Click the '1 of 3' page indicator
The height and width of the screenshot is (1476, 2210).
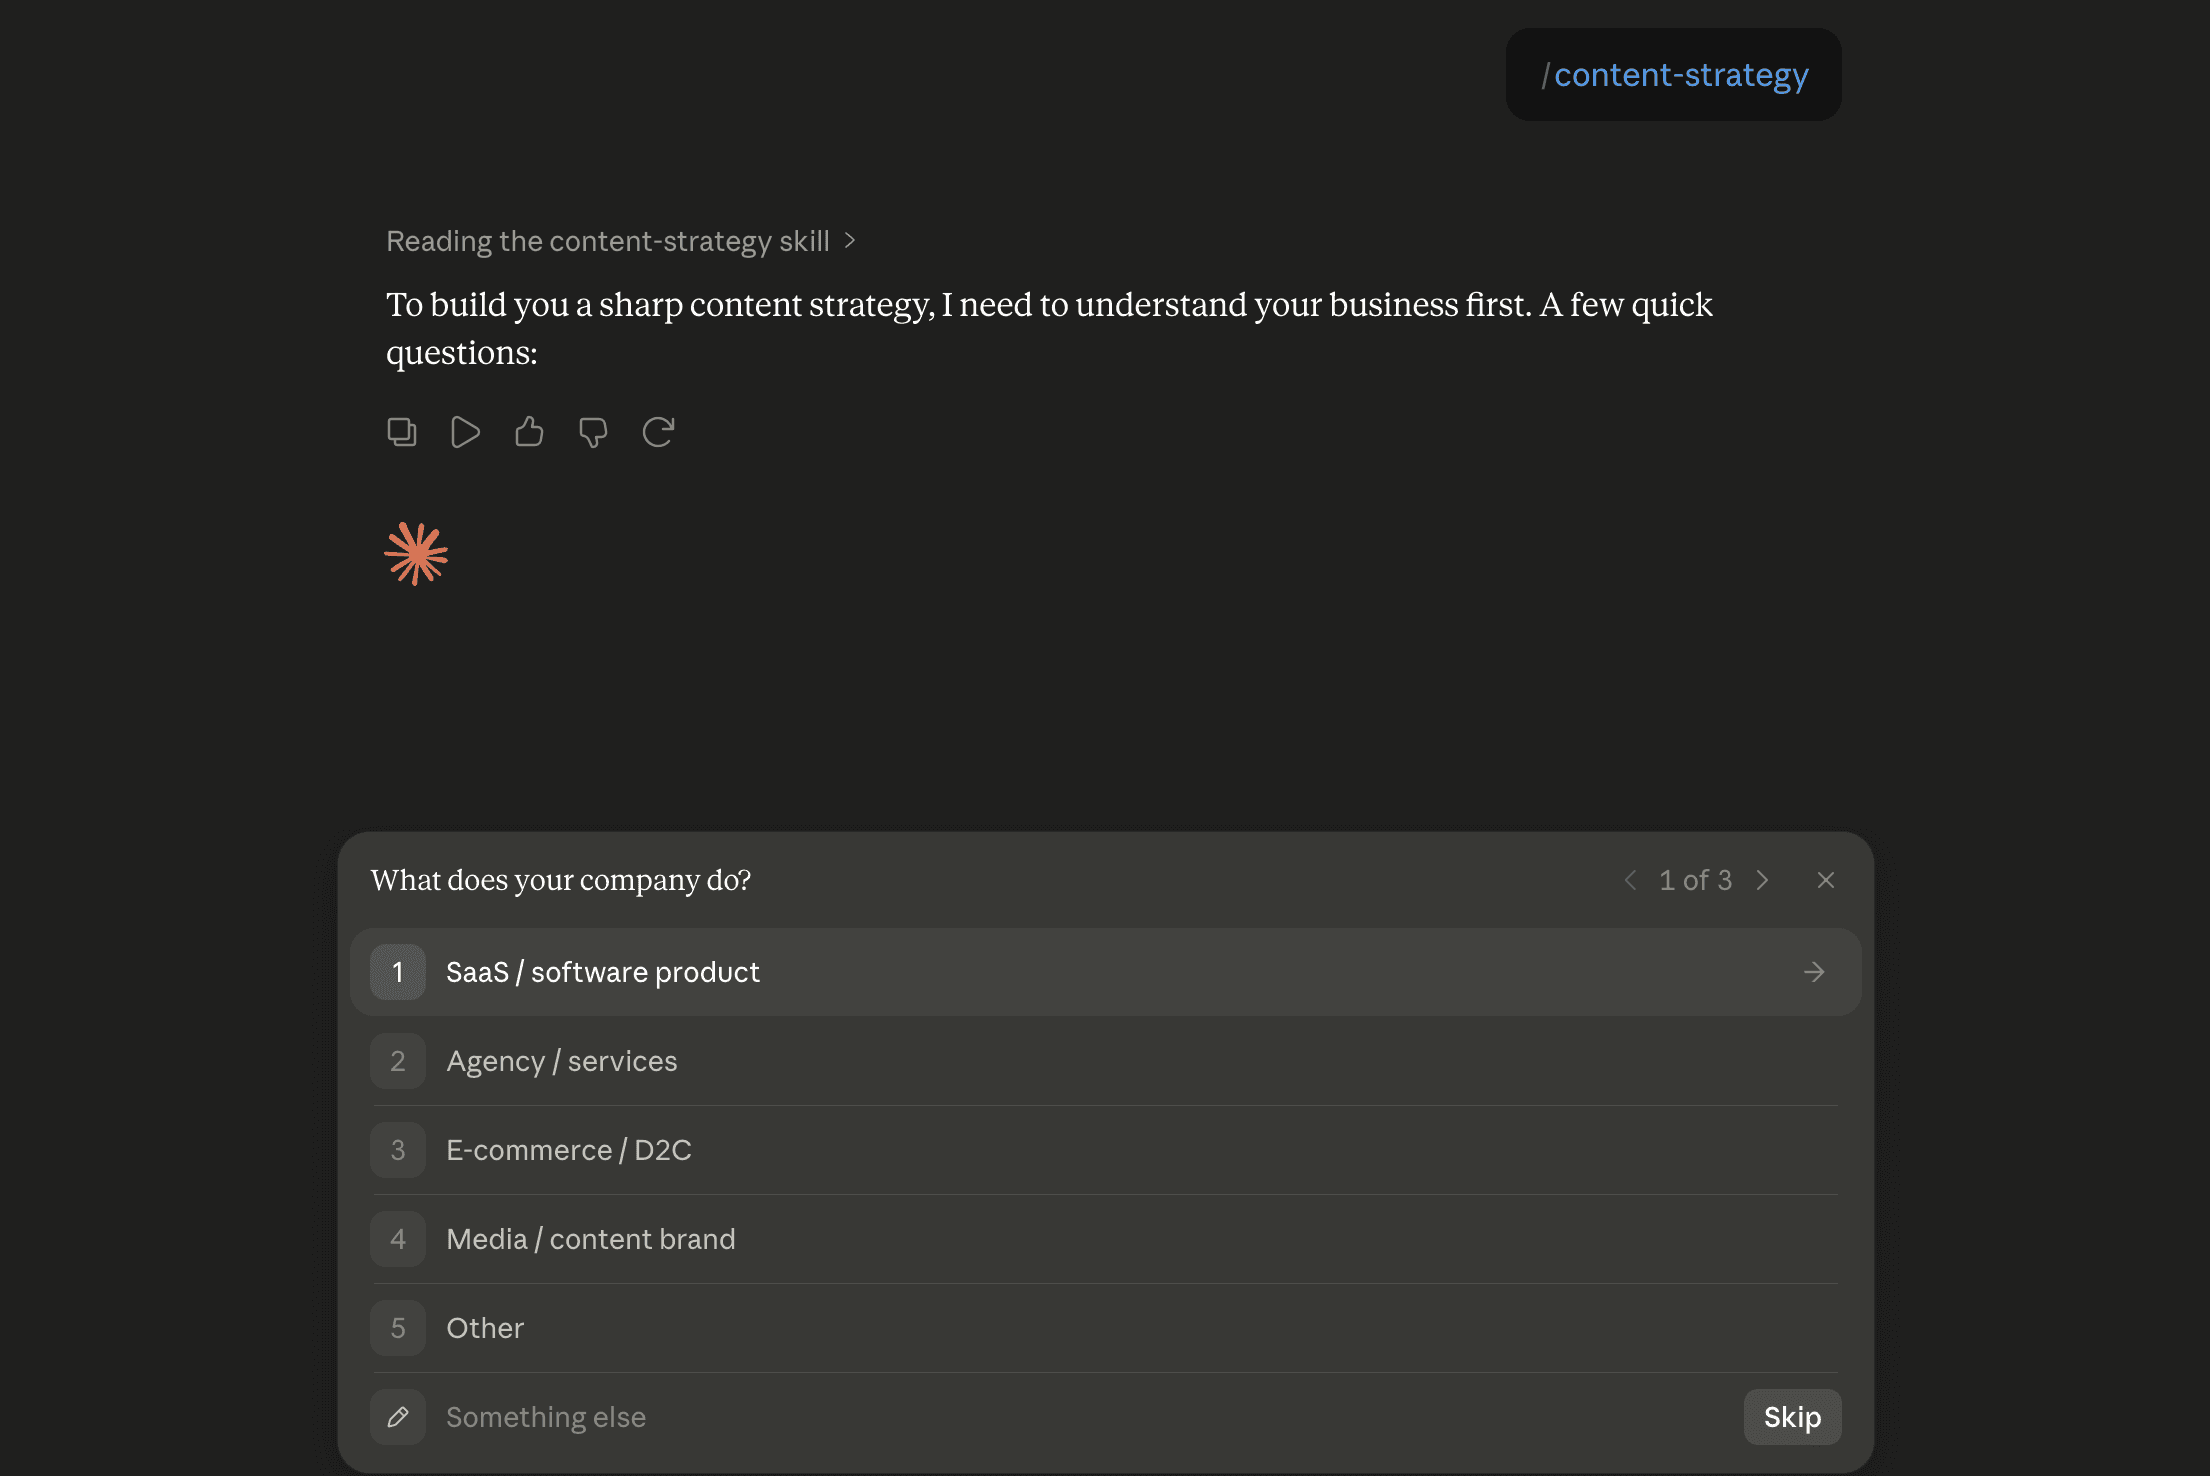point(1695,880)
